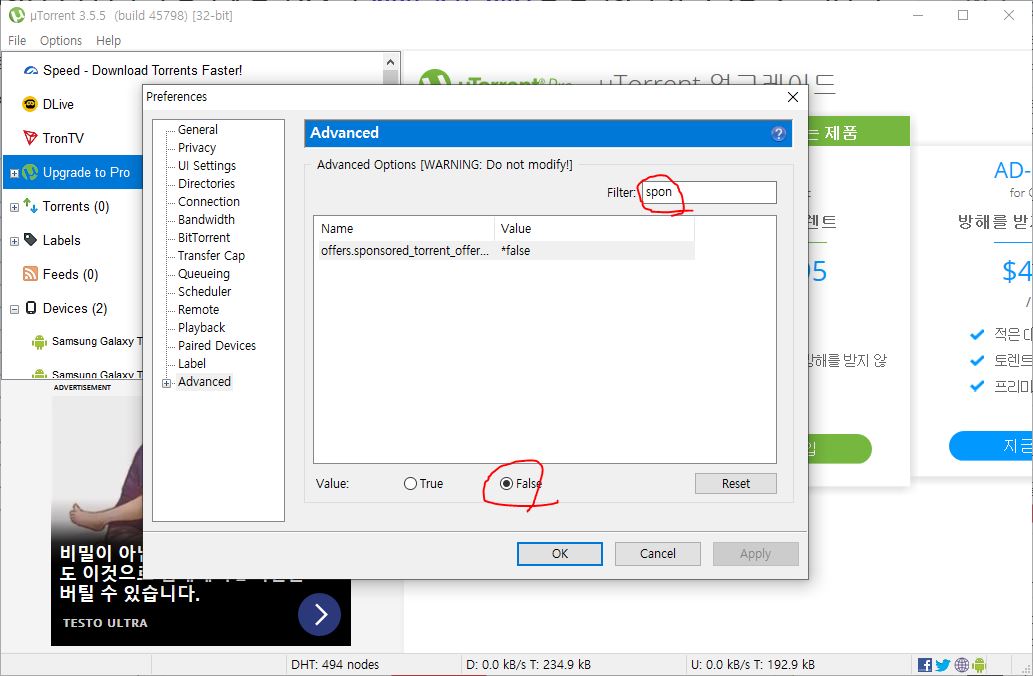Viewport: 1033px width, 676px height.
Task: Expand the Upgrade to Pro tree node
Action: 14,173
